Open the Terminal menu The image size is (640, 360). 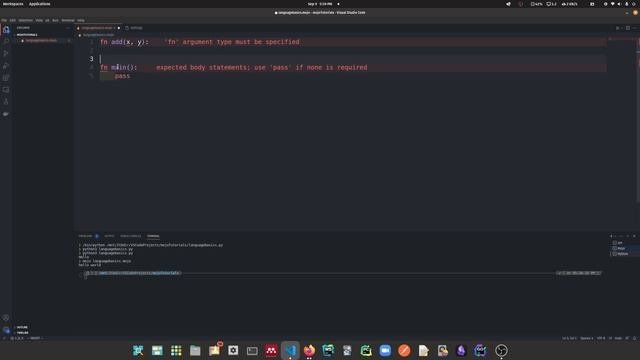coord(68,20)
